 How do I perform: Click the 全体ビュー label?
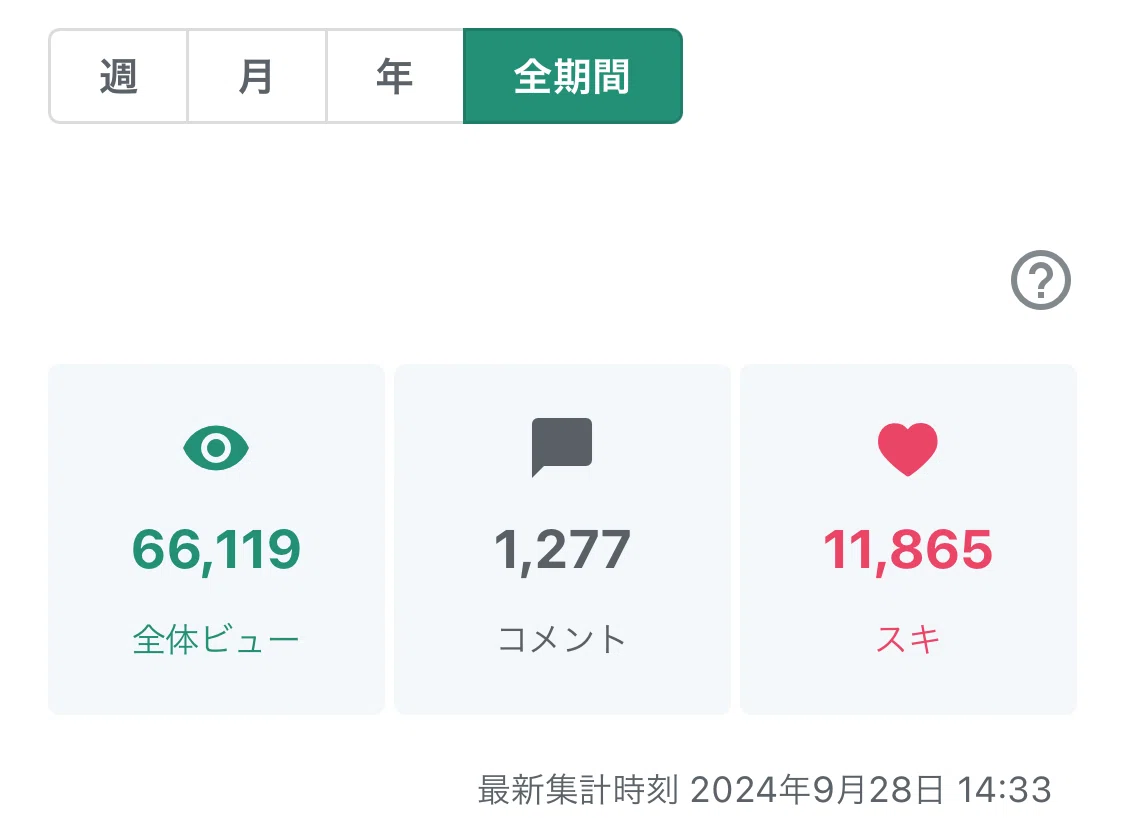216,639
